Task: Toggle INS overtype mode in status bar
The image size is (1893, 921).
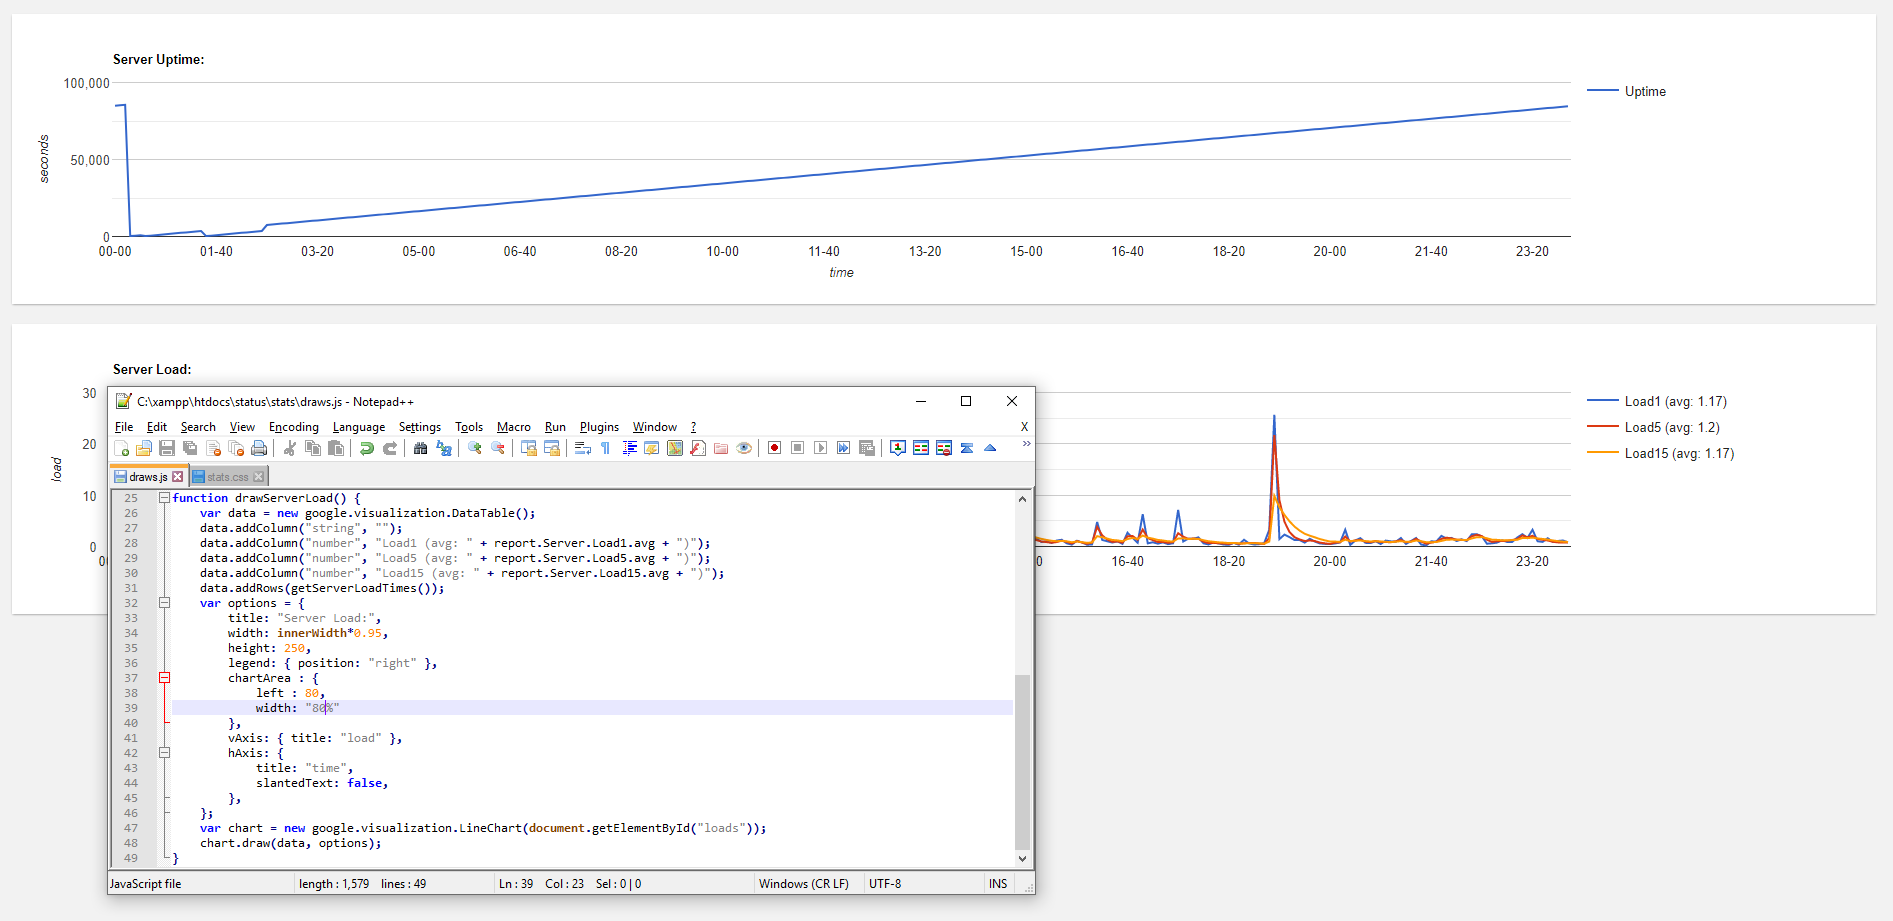Action: [x=998, y=884]
